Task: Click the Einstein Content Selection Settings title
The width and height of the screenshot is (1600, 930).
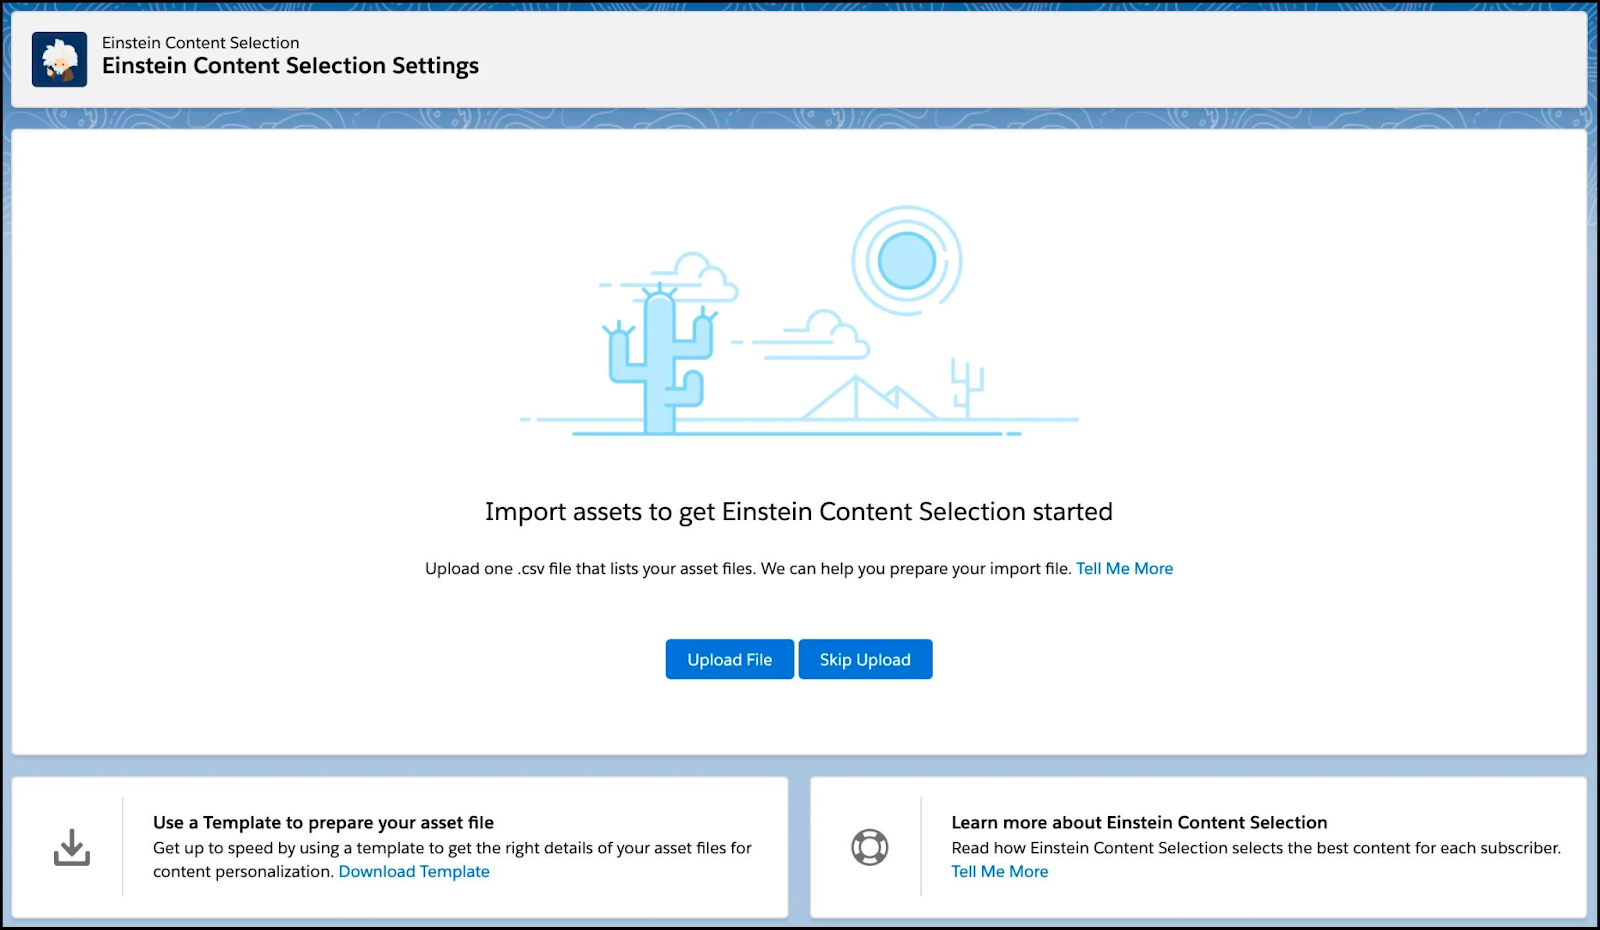Action: click(290, 66)
